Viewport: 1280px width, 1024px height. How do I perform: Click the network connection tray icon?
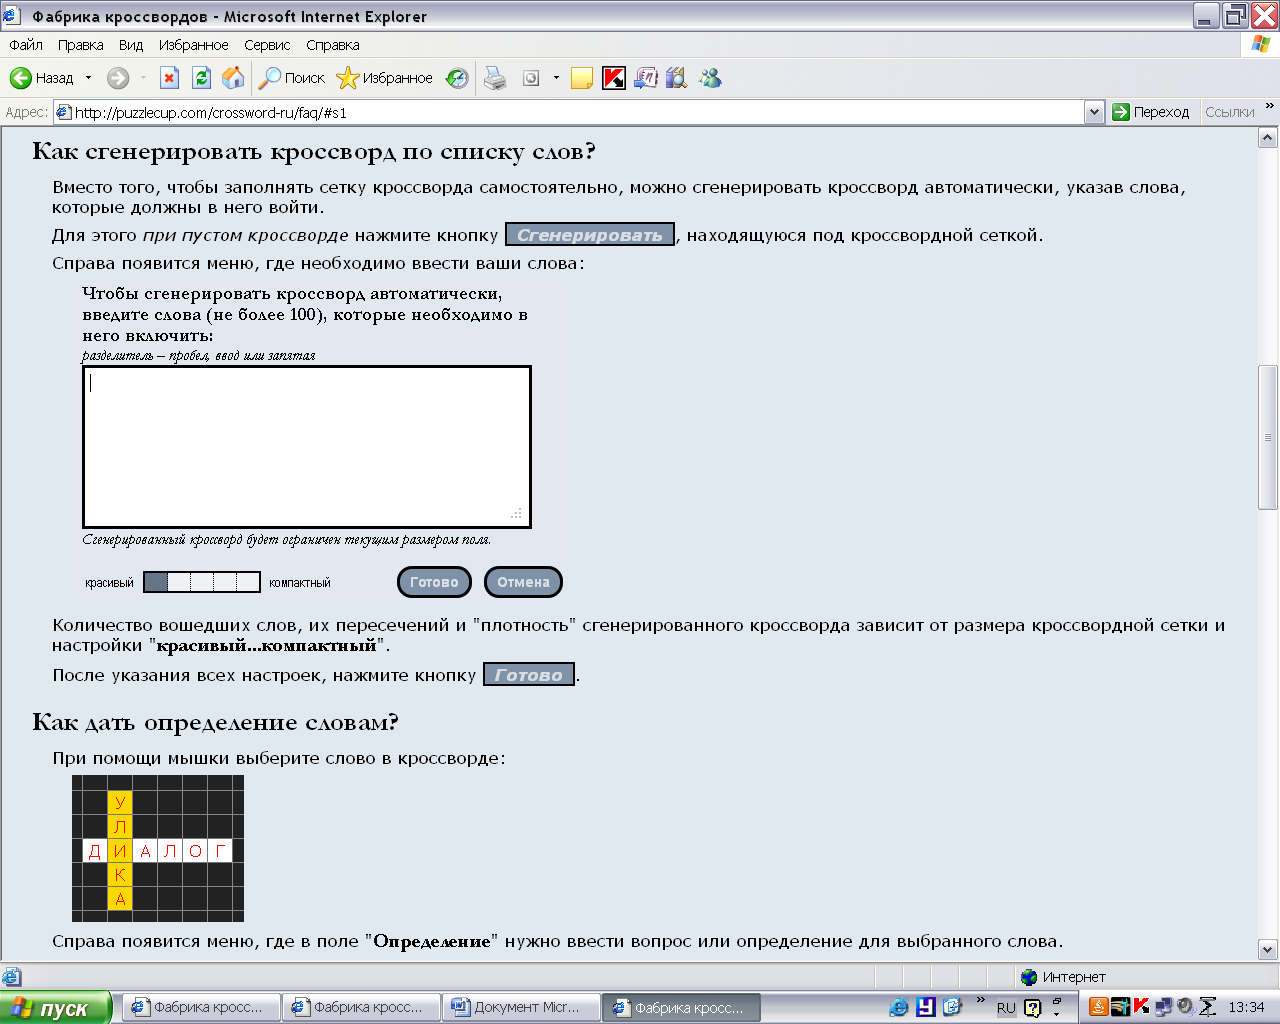1163,1007
